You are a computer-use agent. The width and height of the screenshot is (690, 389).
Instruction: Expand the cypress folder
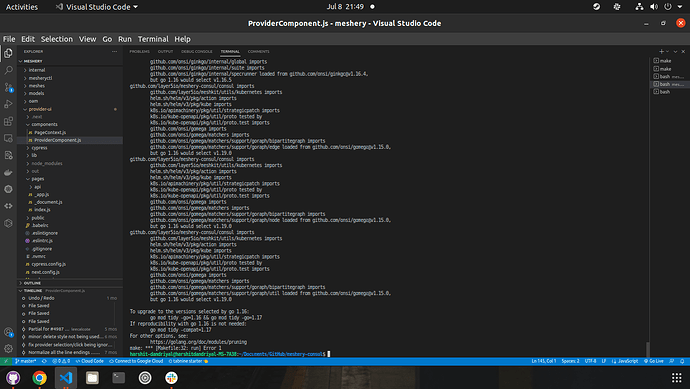(x=70, y=148)
